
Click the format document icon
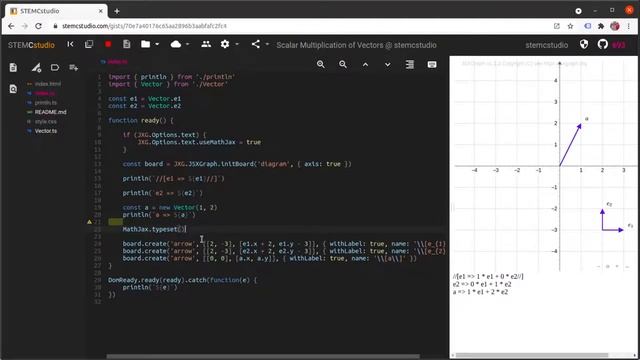pyautogui.click(x=410, y=64)
